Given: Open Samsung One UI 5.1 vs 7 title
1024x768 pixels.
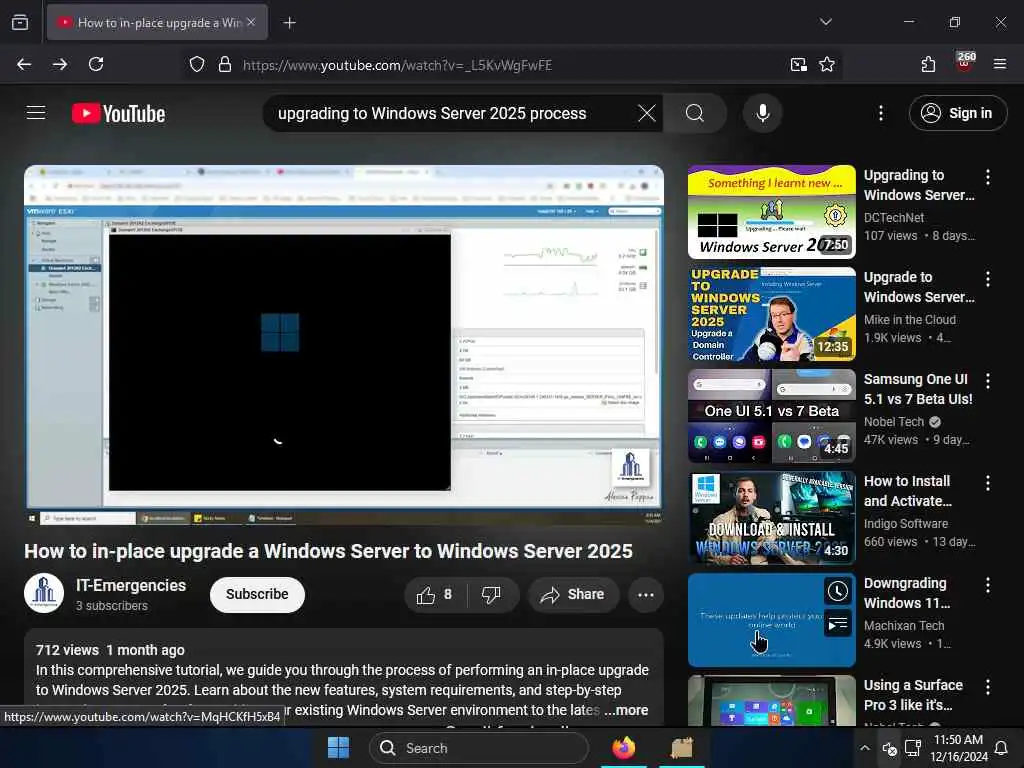Looking at the screenshot, I should (918, 389).
